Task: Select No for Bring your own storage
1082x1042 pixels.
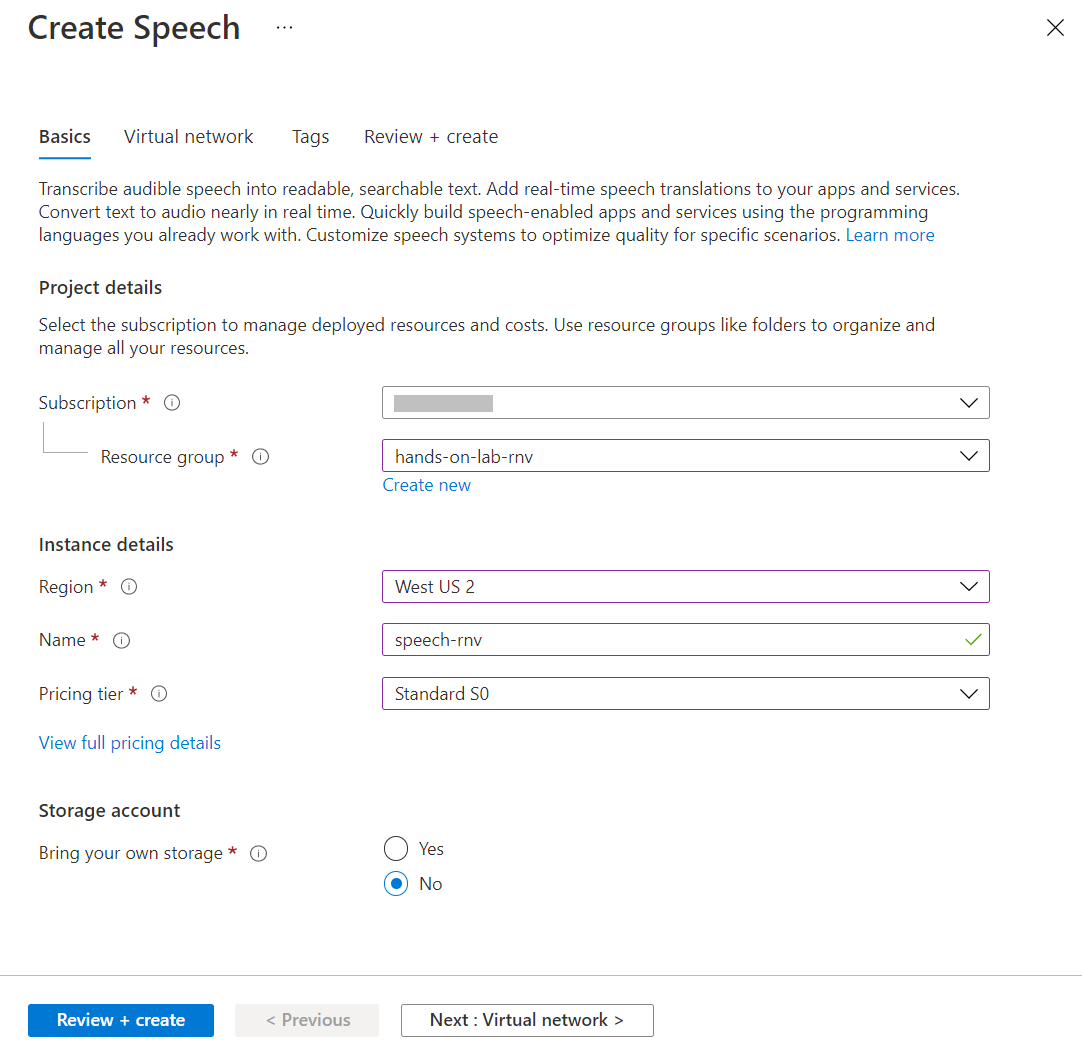Action: tap(396, 884)
